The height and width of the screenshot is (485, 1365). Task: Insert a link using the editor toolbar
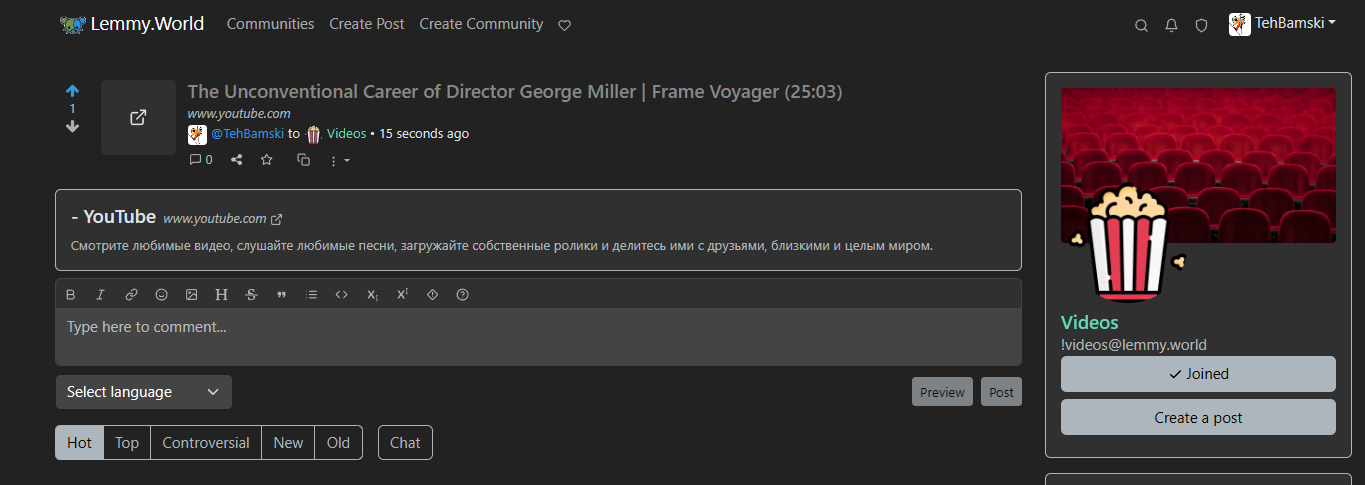(131, 294)
